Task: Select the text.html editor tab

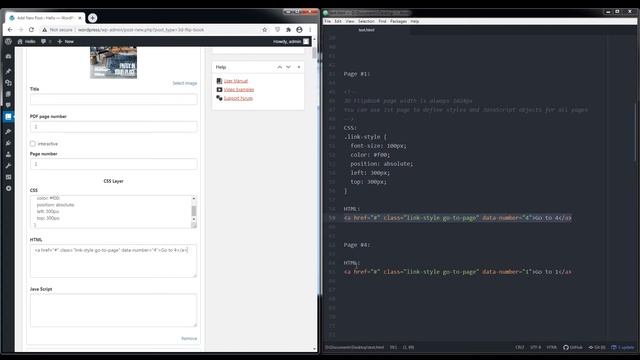Action: [366, 30]
